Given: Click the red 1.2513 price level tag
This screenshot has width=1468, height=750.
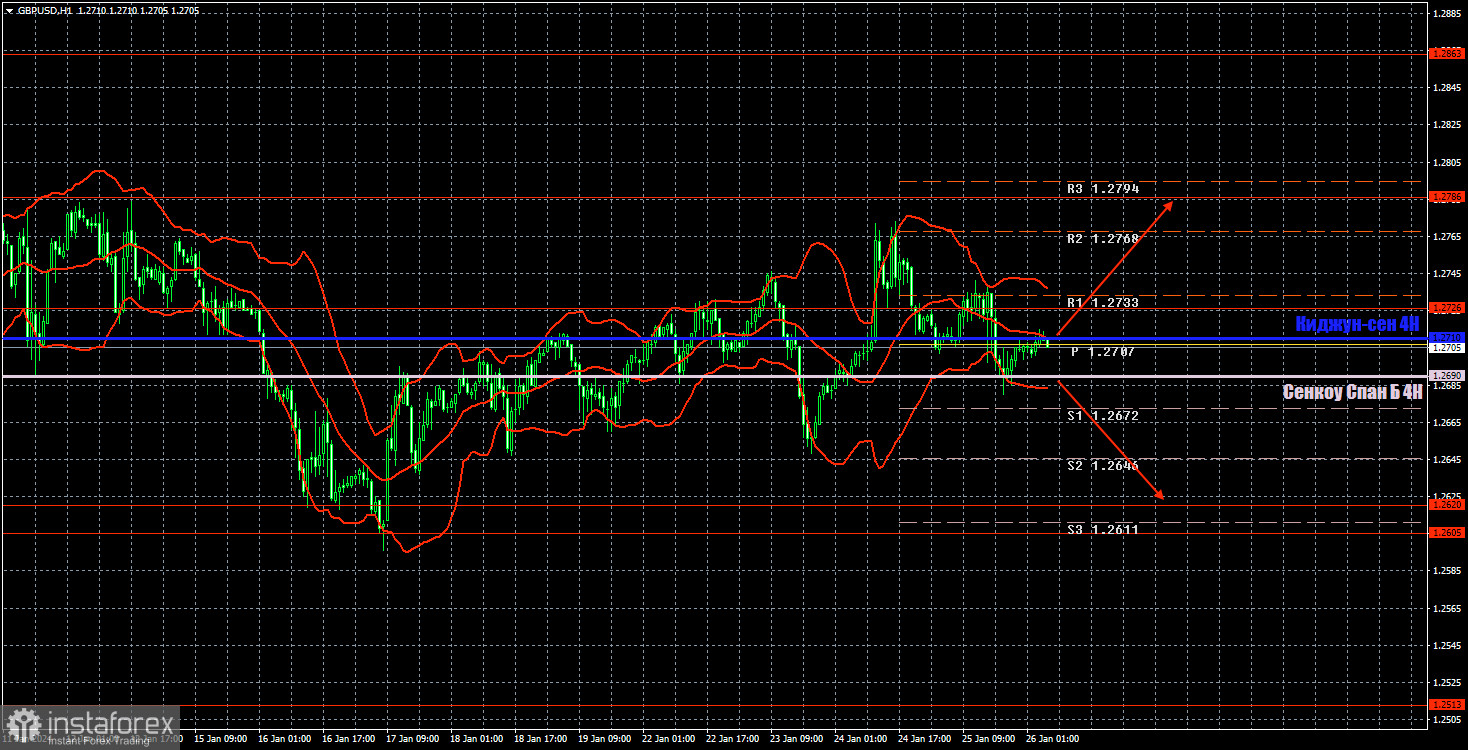Looking at the screenshot, I should click(x=1447, y=704).
